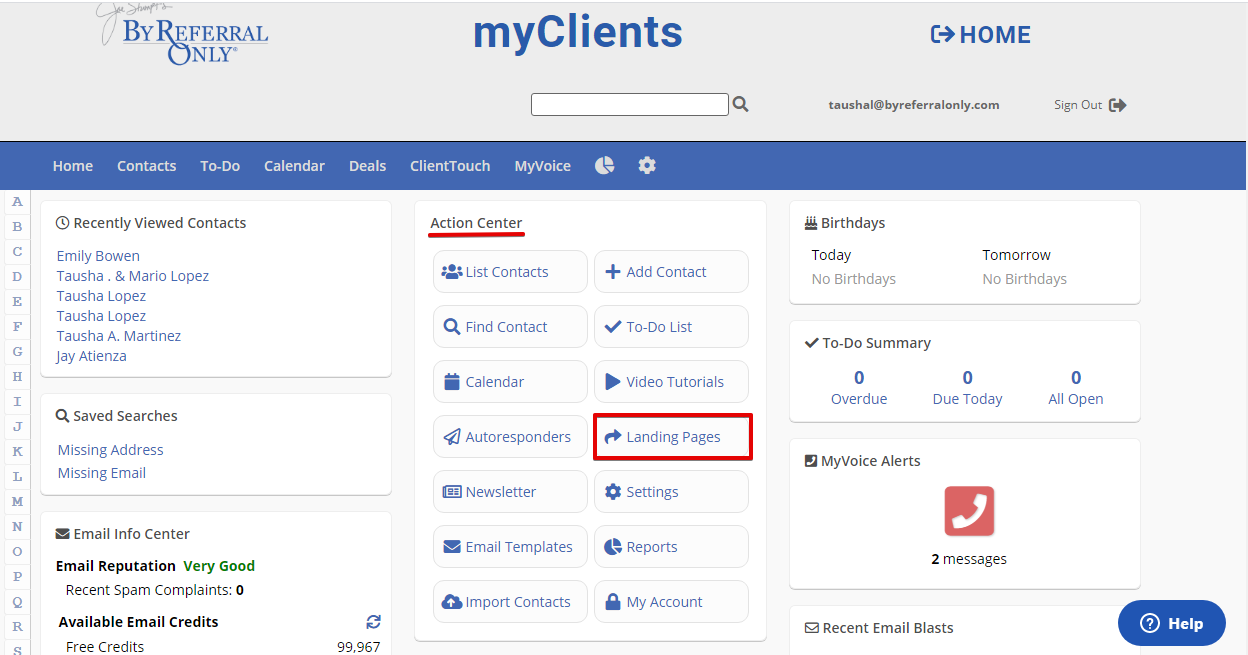The height and width of the screenshot is (655, 1248).
Task: Open Email Templates
Action: point(510,547)
